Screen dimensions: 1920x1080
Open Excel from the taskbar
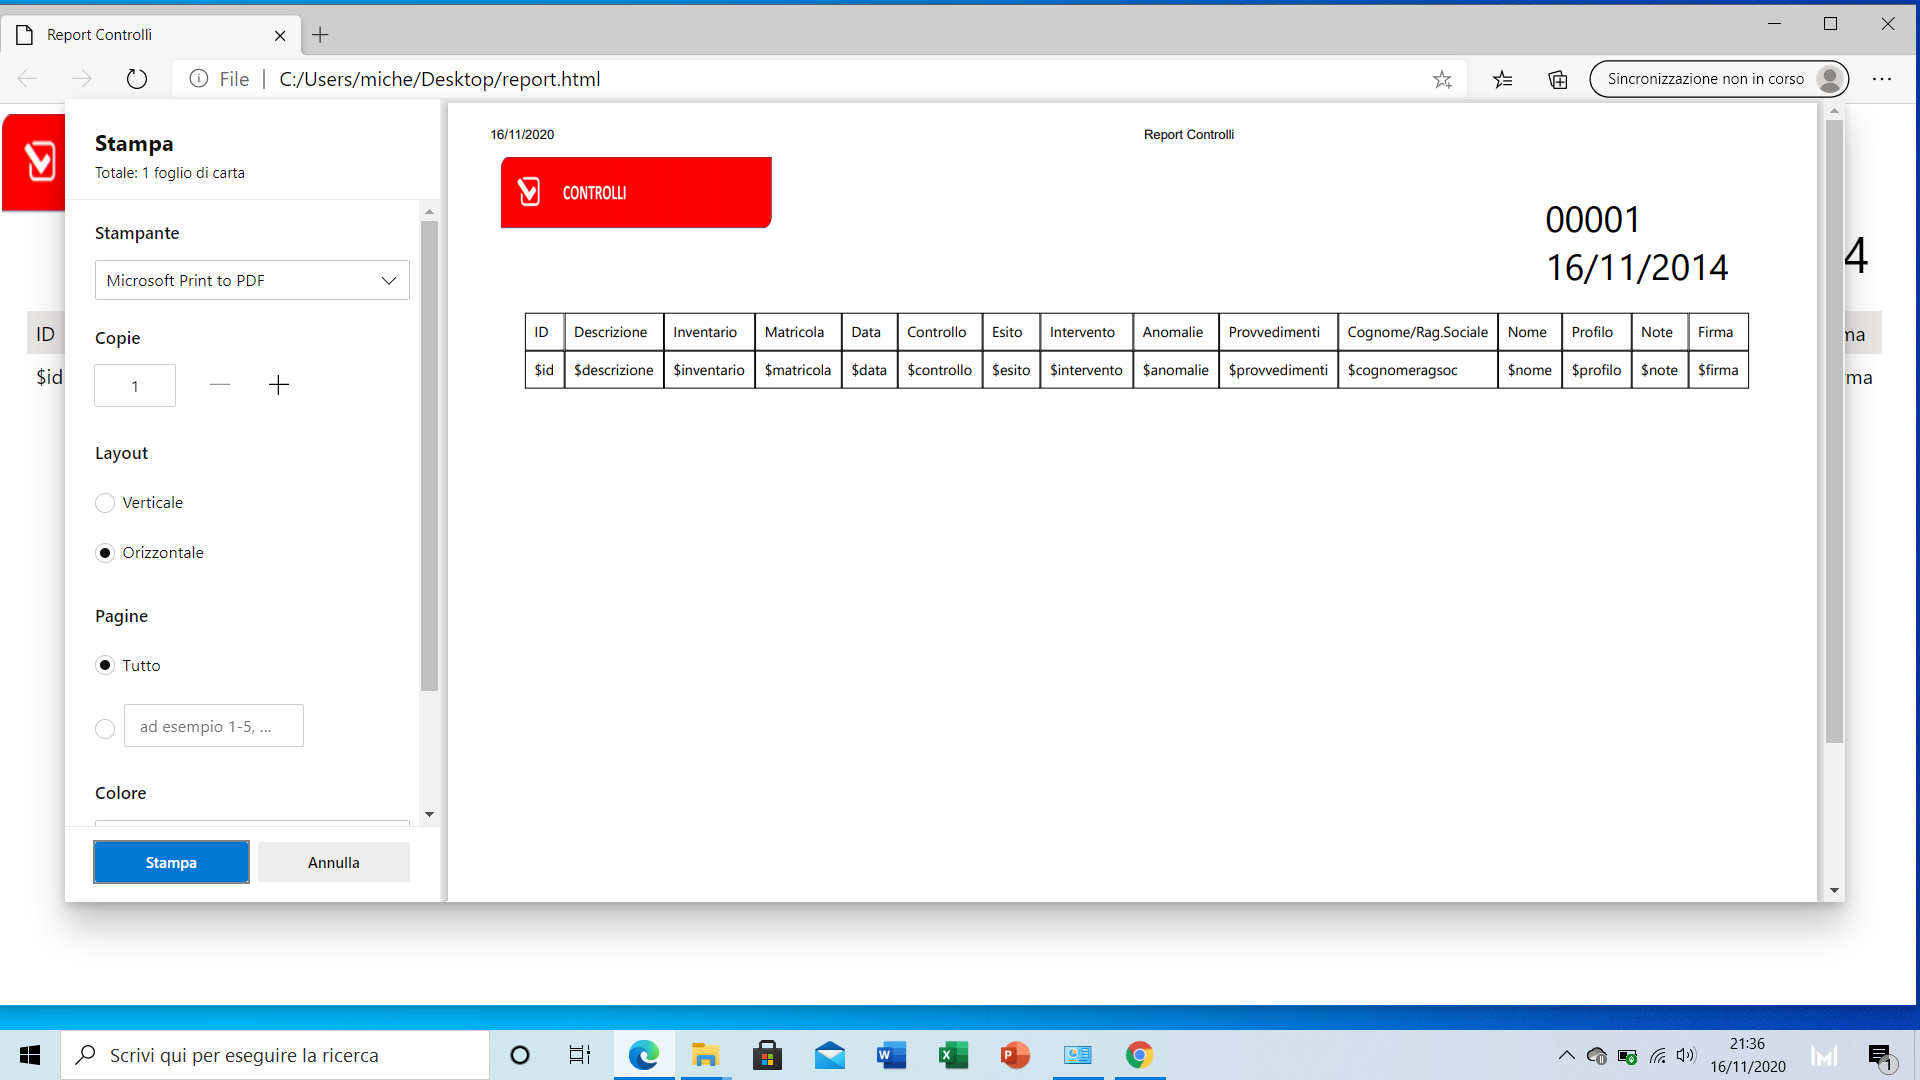pos(953,1055)
